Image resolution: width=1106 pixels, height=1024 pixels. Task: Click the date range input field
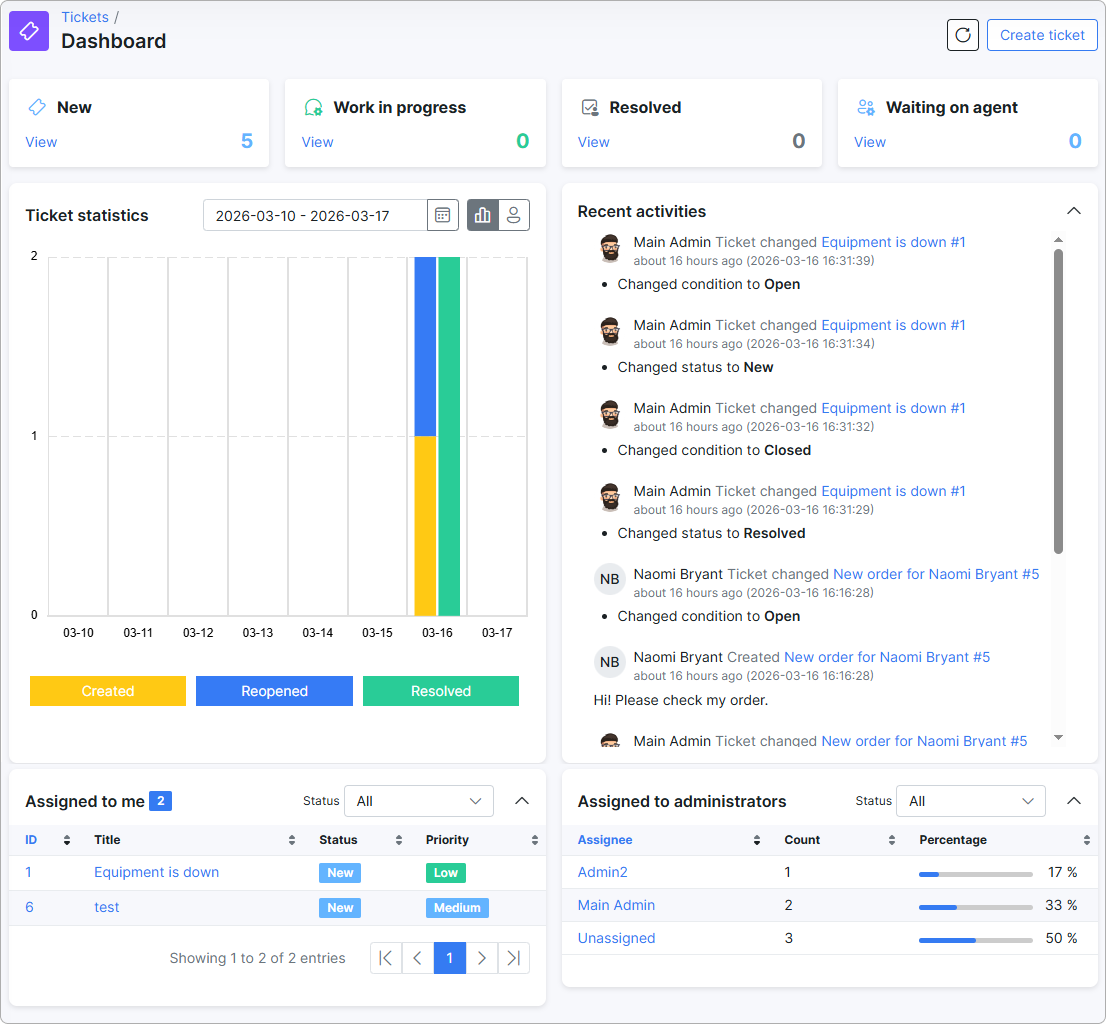pos(315,215)
